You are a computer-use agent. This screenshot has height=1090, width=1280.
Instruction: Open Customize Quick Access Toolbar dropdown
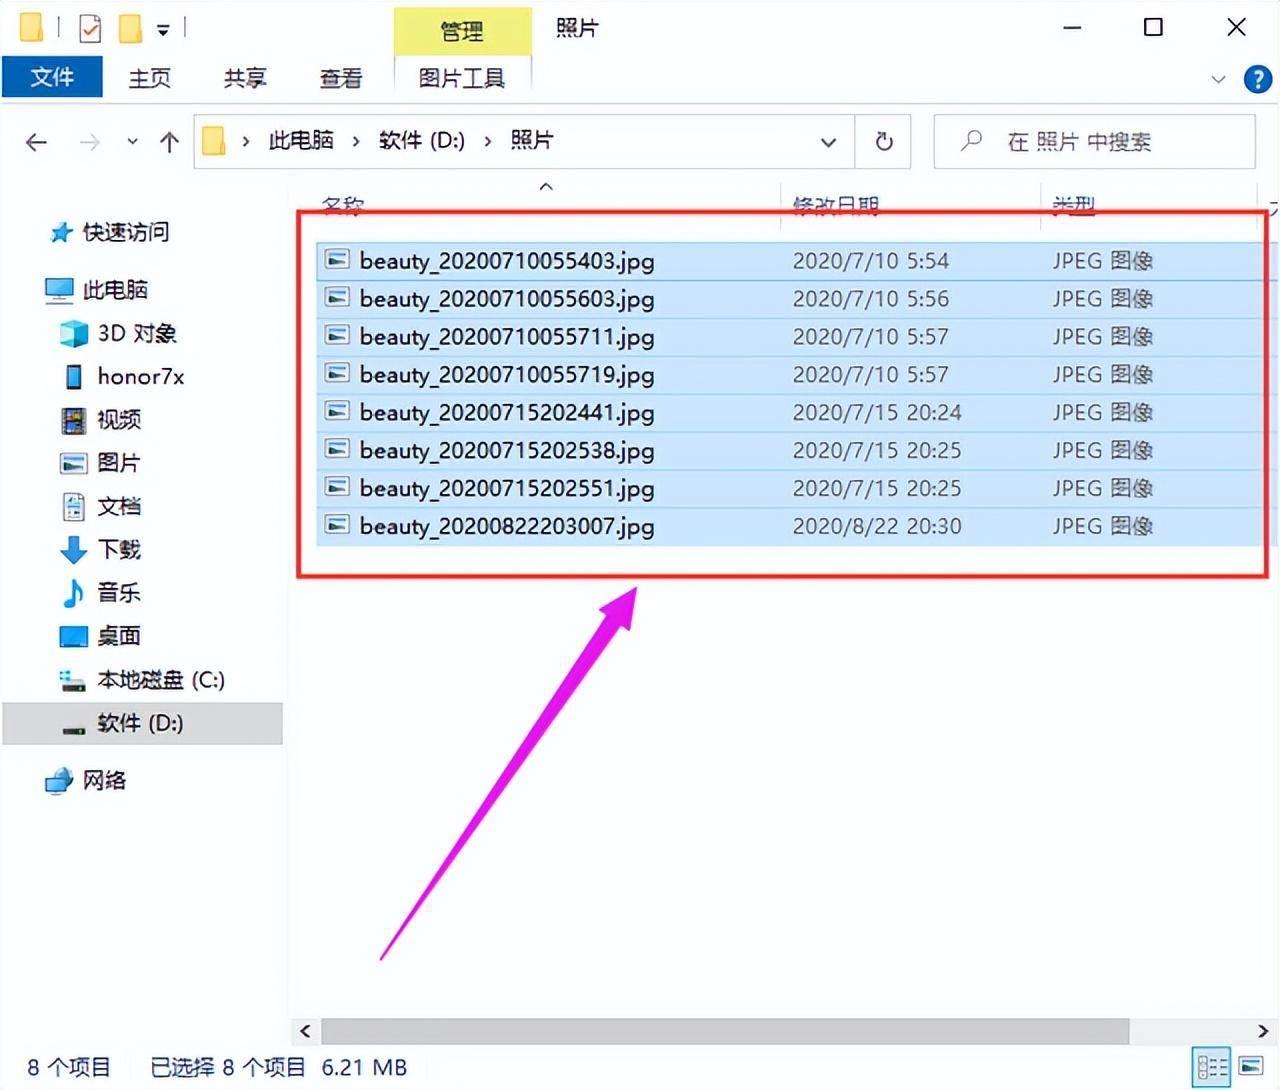coord(163,30)
